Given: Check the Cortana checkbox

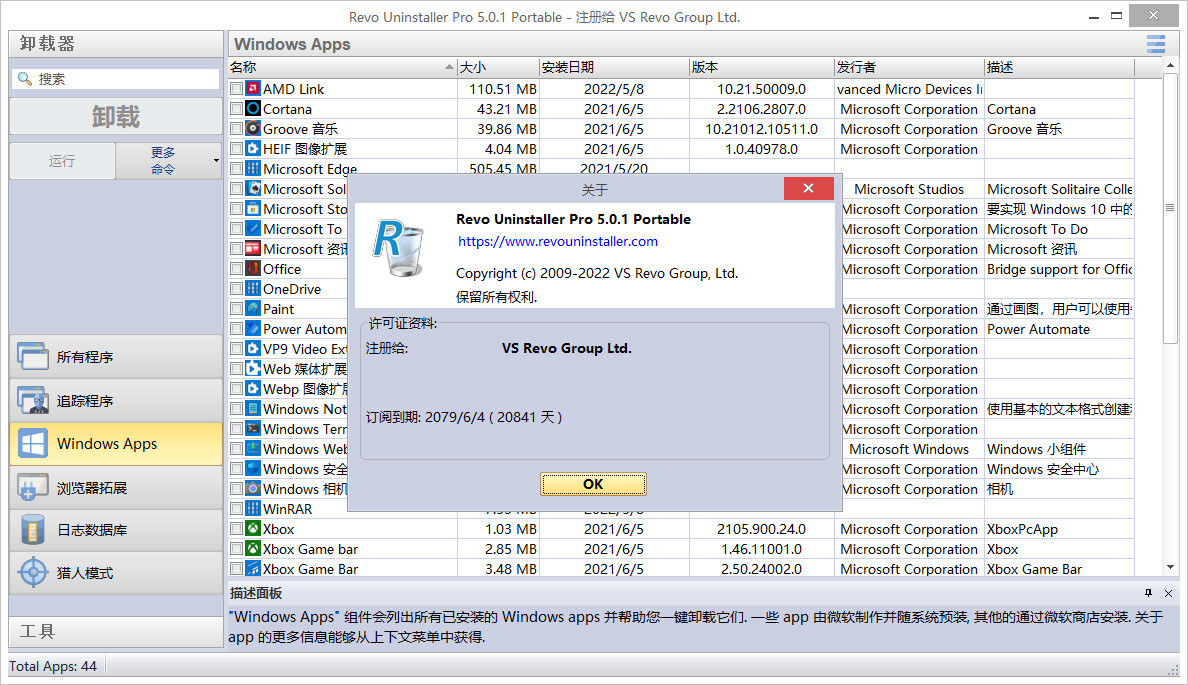Looking at the screenshot, I should click(x=236, y=109).
